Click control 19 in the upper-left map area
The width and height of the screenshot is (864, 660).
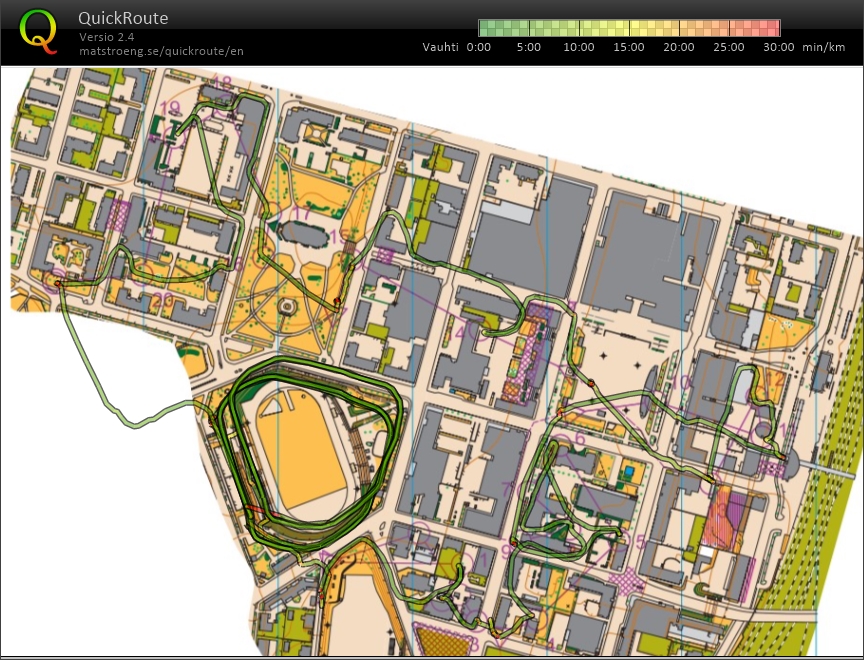pyautogui.click(x=173, y=108)
